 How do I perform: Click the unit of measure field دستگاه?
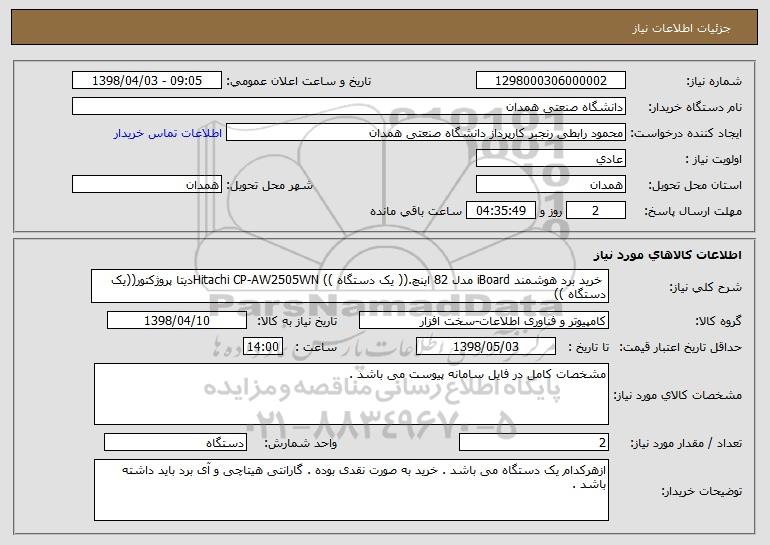[x=175, y=442]
